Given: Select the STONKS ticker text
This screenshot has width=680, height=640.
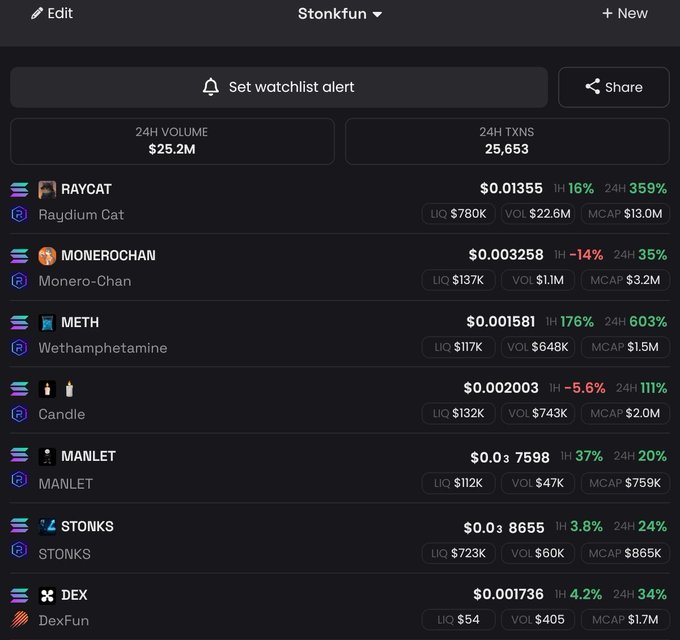Looking at the screenshot, I should (87, 526).
